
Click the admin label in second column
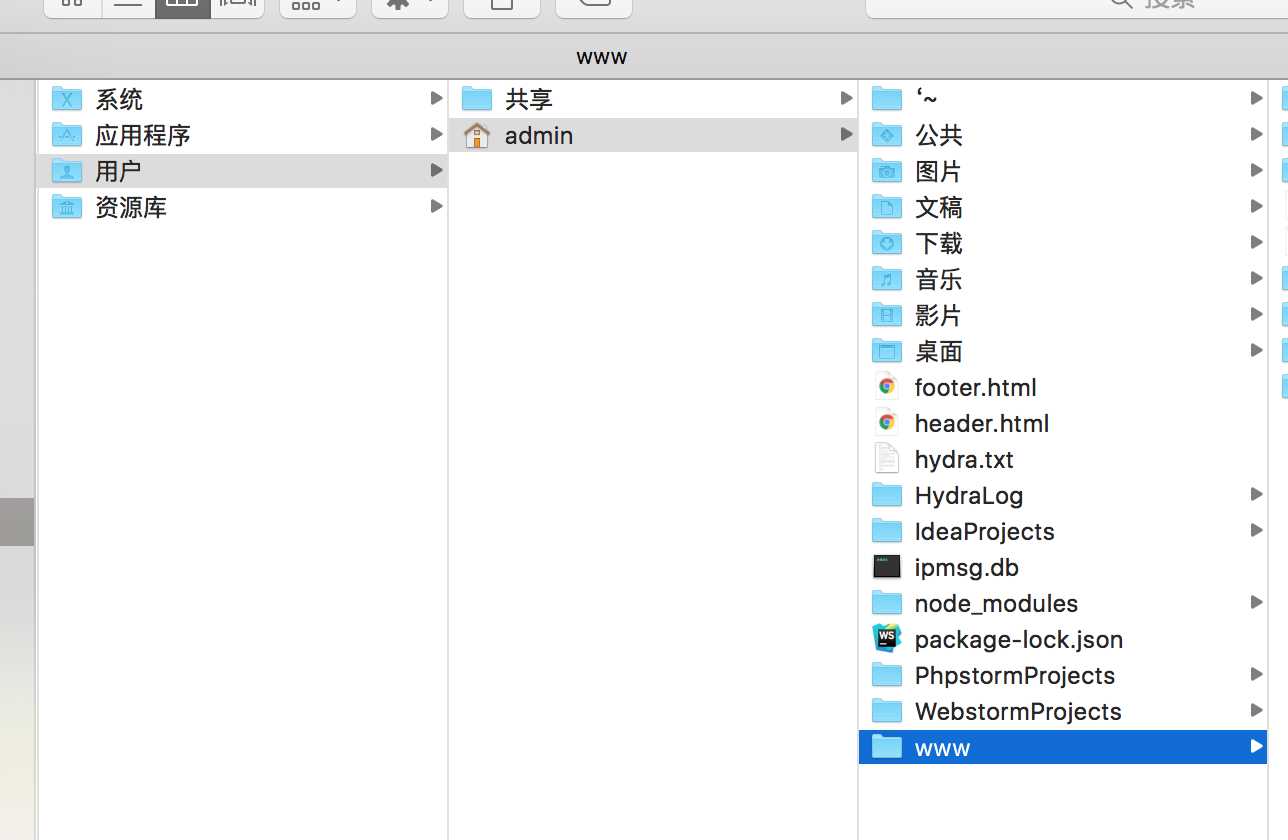point(539,135)
